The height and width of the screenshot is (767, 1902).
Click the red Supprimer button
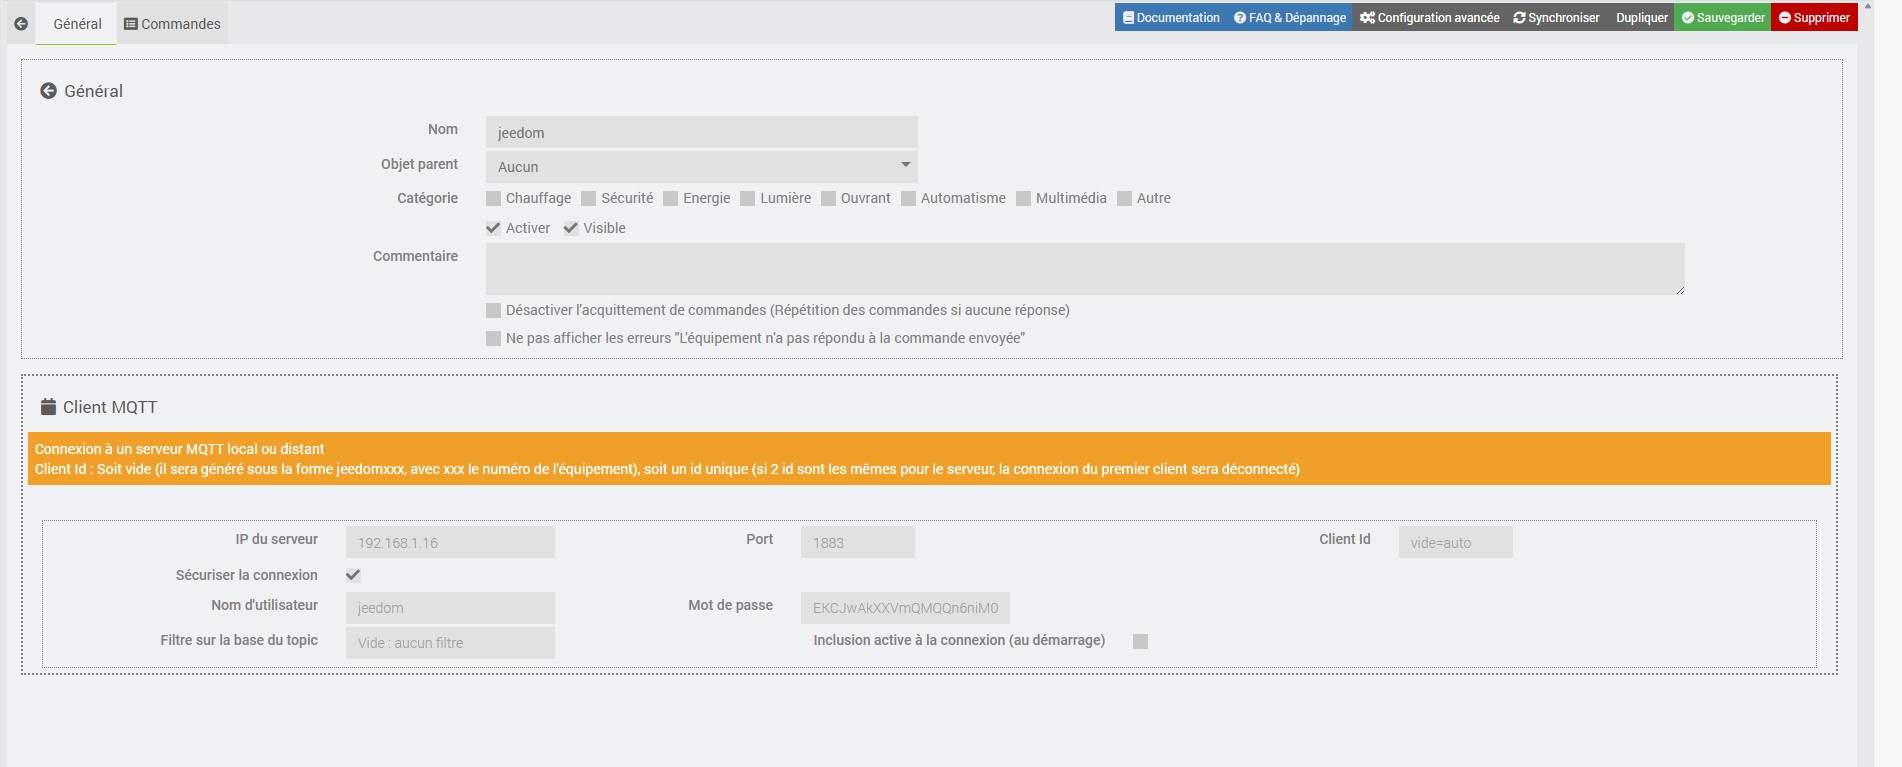[x=1814, y=18]
